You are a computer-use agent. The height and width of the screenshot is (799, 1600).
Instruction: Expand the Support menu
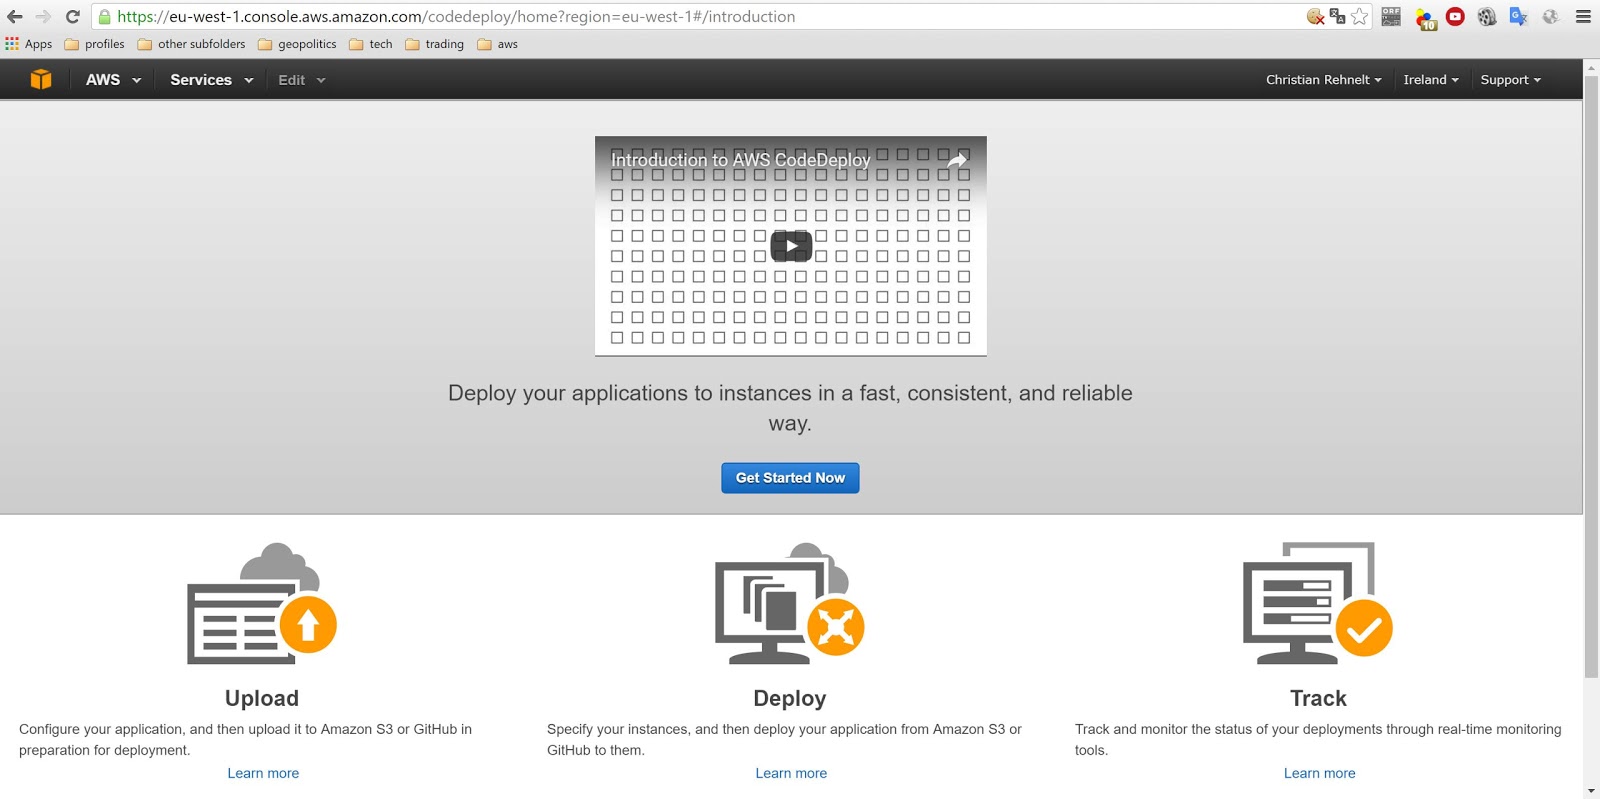click(1510, 80)
